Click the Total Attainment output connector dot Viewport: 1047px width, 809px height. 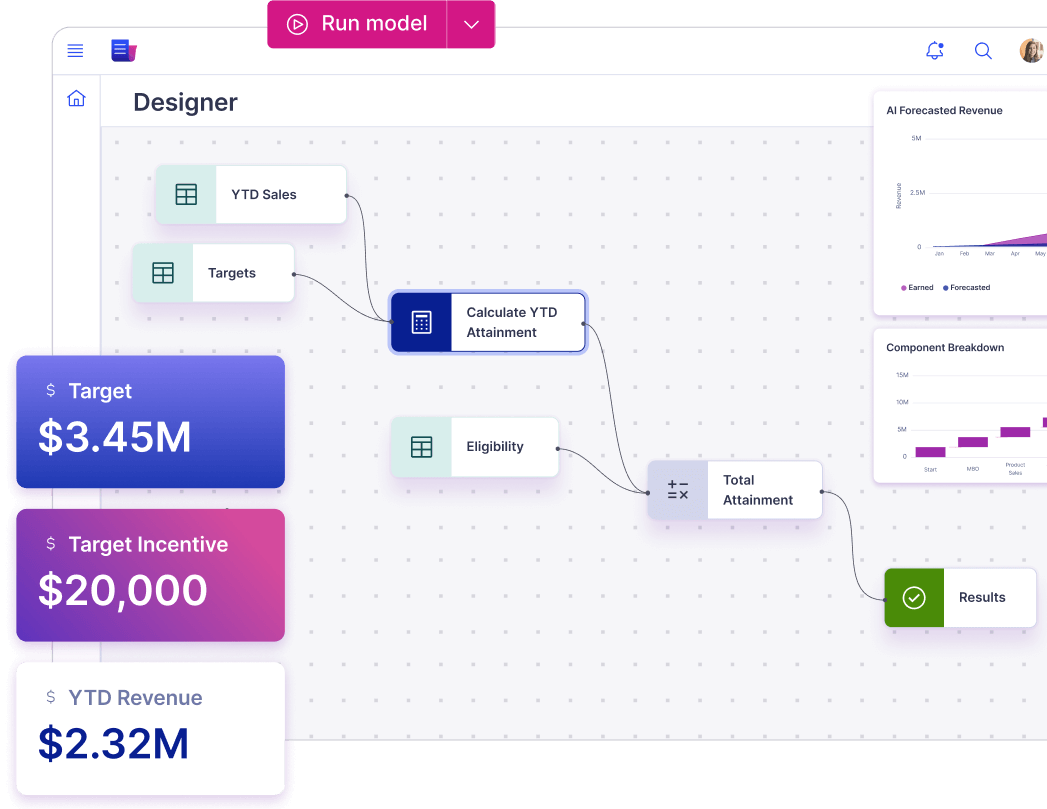tap(822, 492)
